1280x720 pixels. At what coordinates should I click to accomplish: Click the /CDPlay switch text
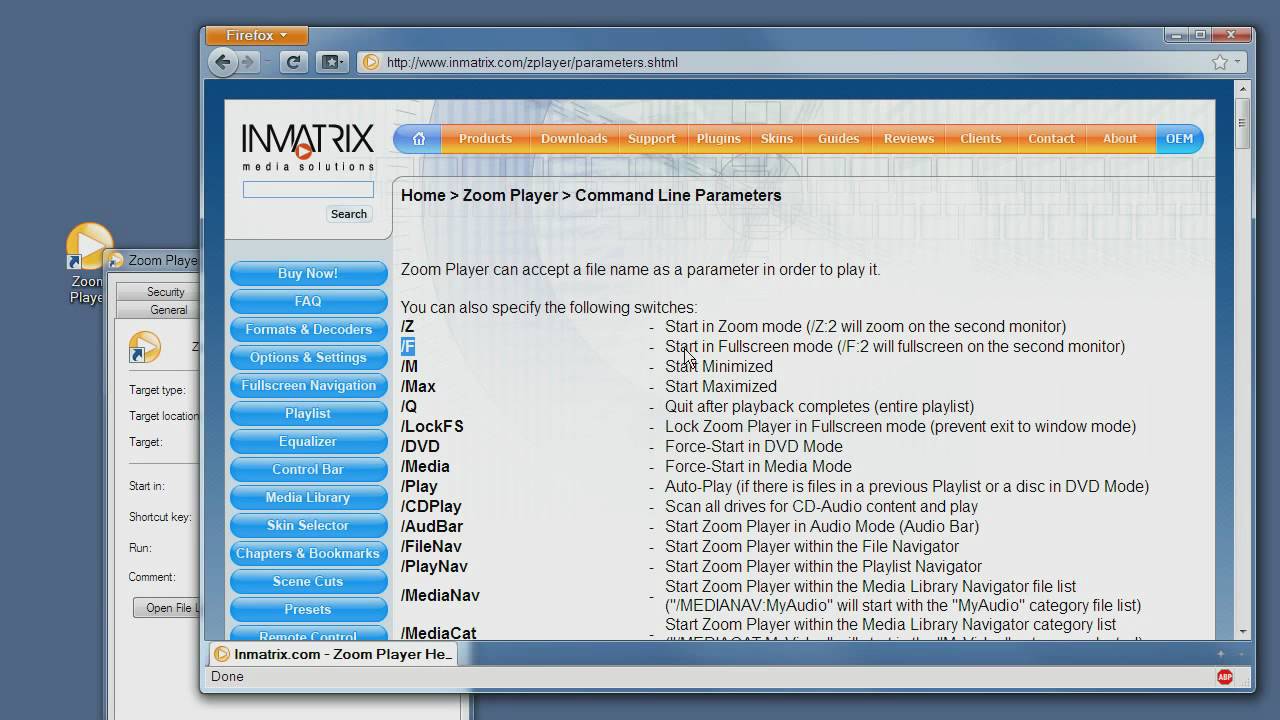tap(431, 507)
